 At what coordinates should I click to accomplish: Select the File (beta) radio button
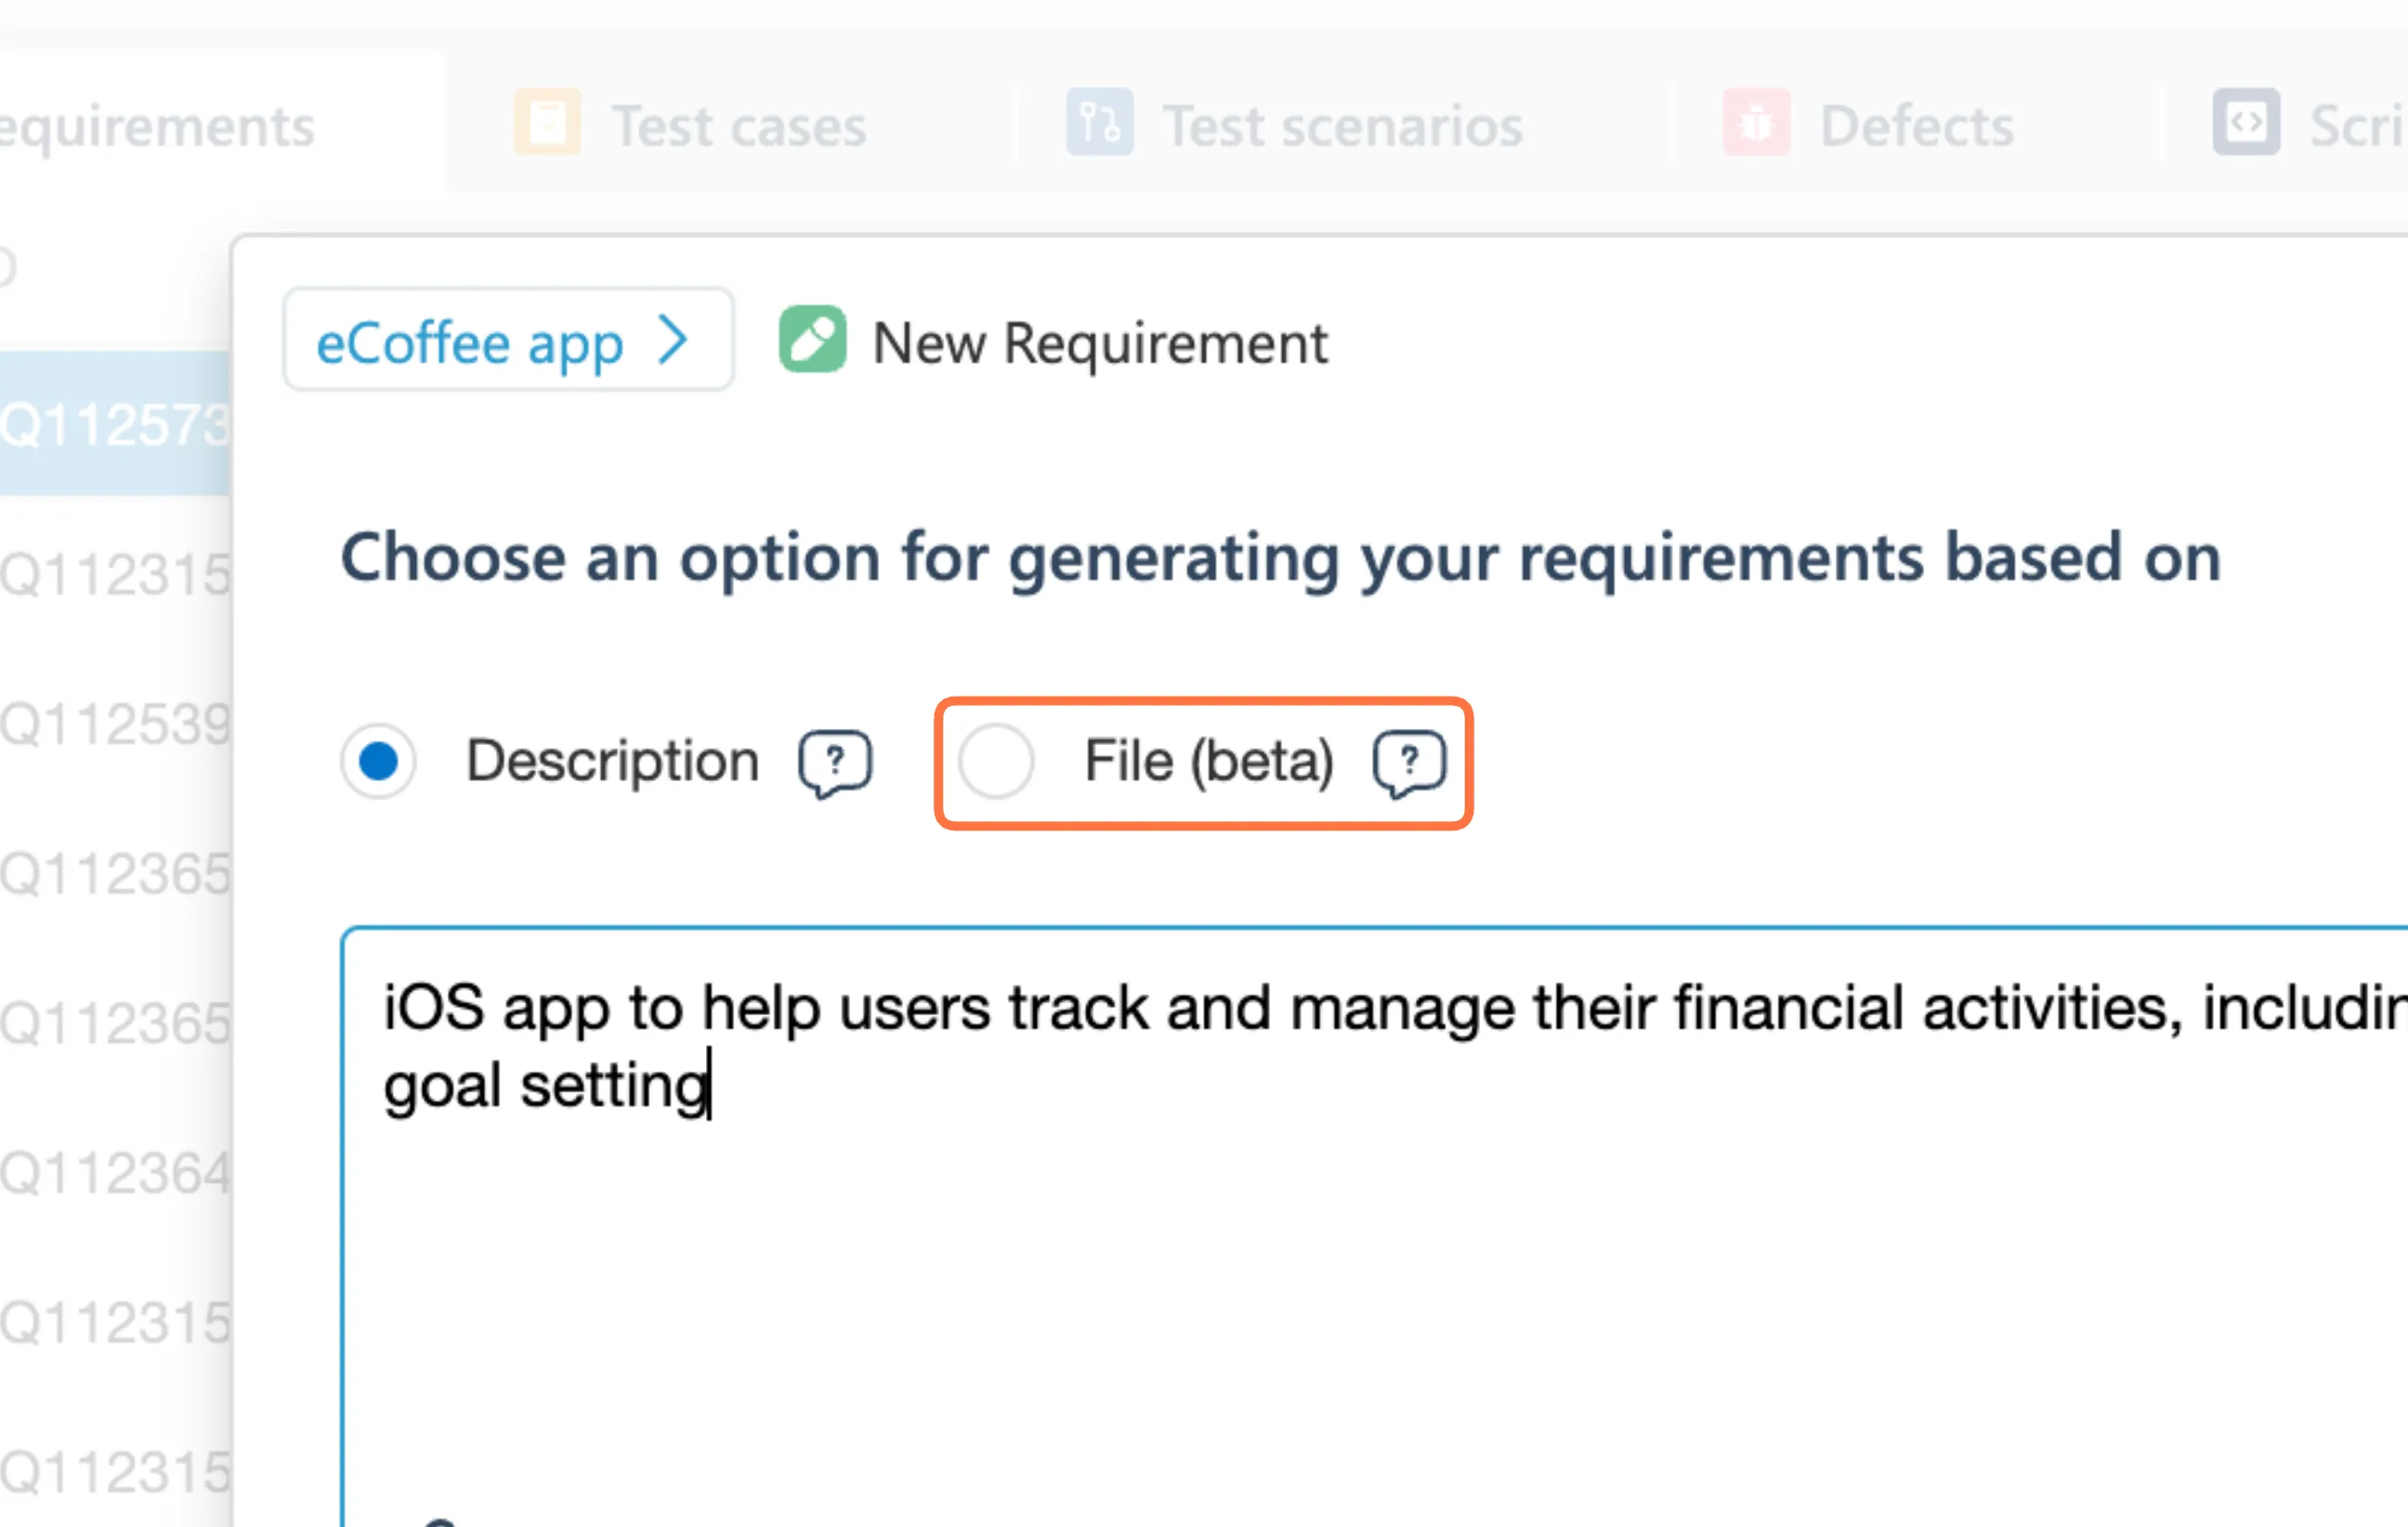tap(996, 762)
